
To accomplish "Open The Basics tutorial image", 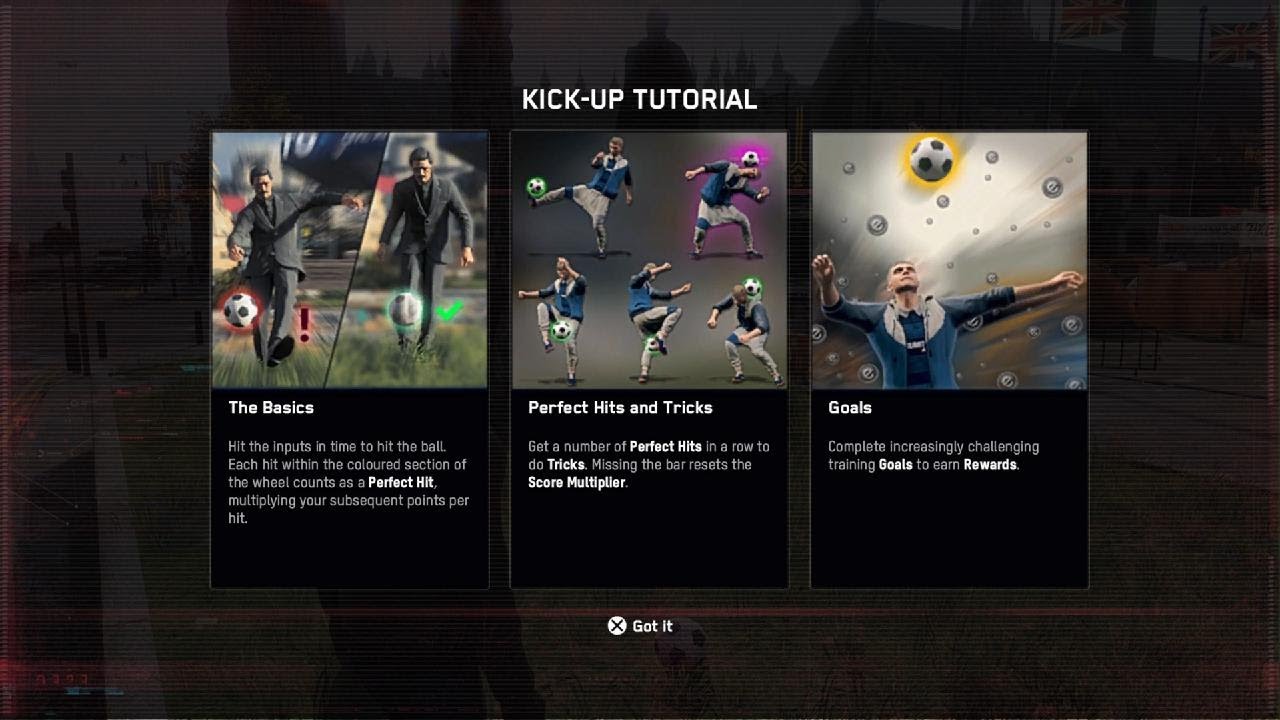I will click(x=350, y=260).
